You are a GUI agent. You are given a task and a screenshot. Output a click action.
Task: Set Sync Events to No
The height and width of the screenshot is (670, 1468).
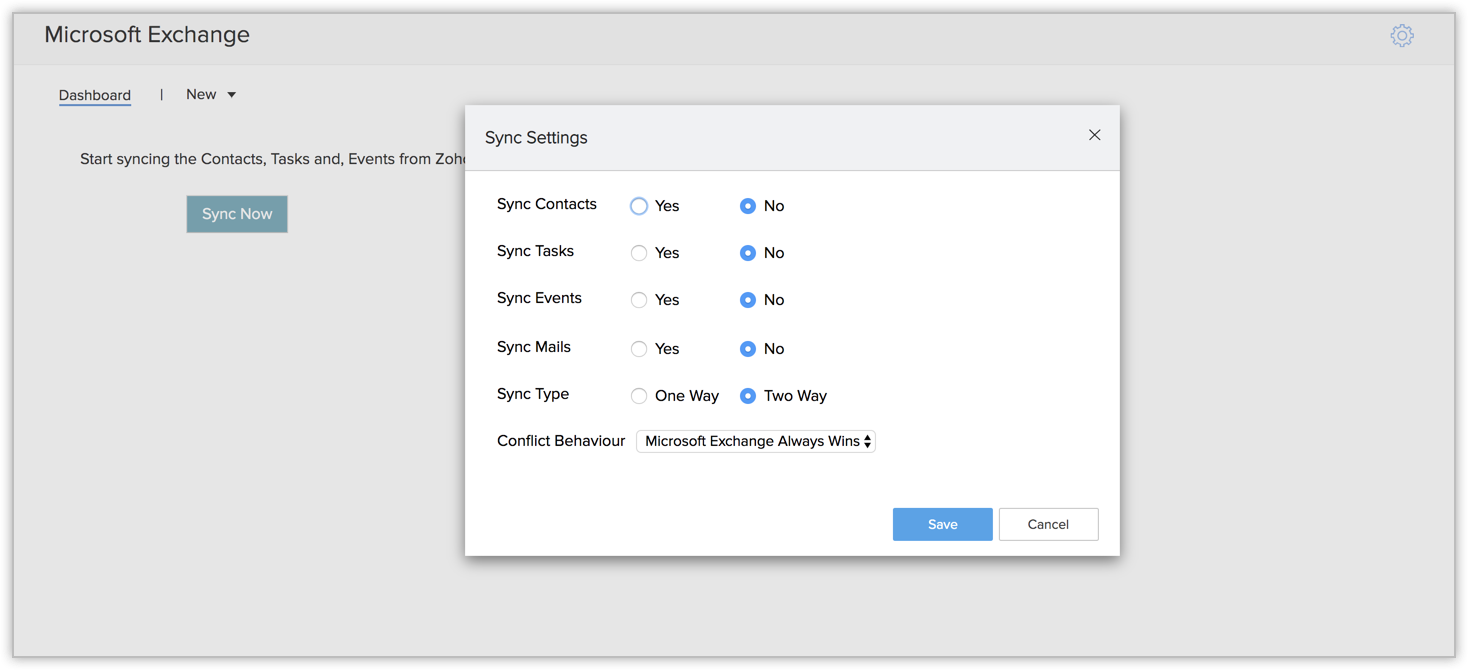747,300
